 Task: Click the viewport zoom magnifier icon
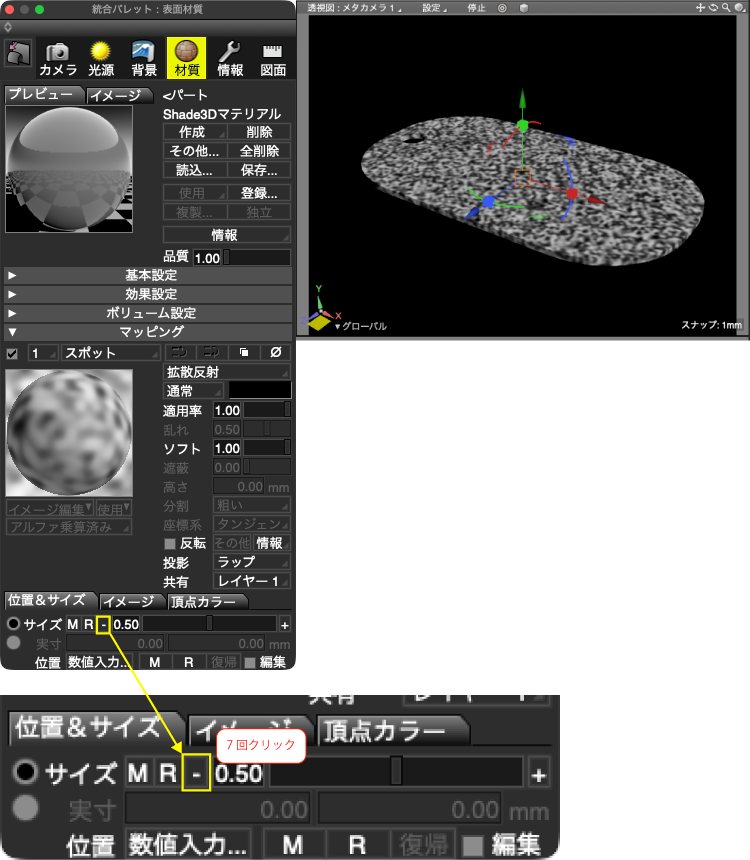click(726, 8)
